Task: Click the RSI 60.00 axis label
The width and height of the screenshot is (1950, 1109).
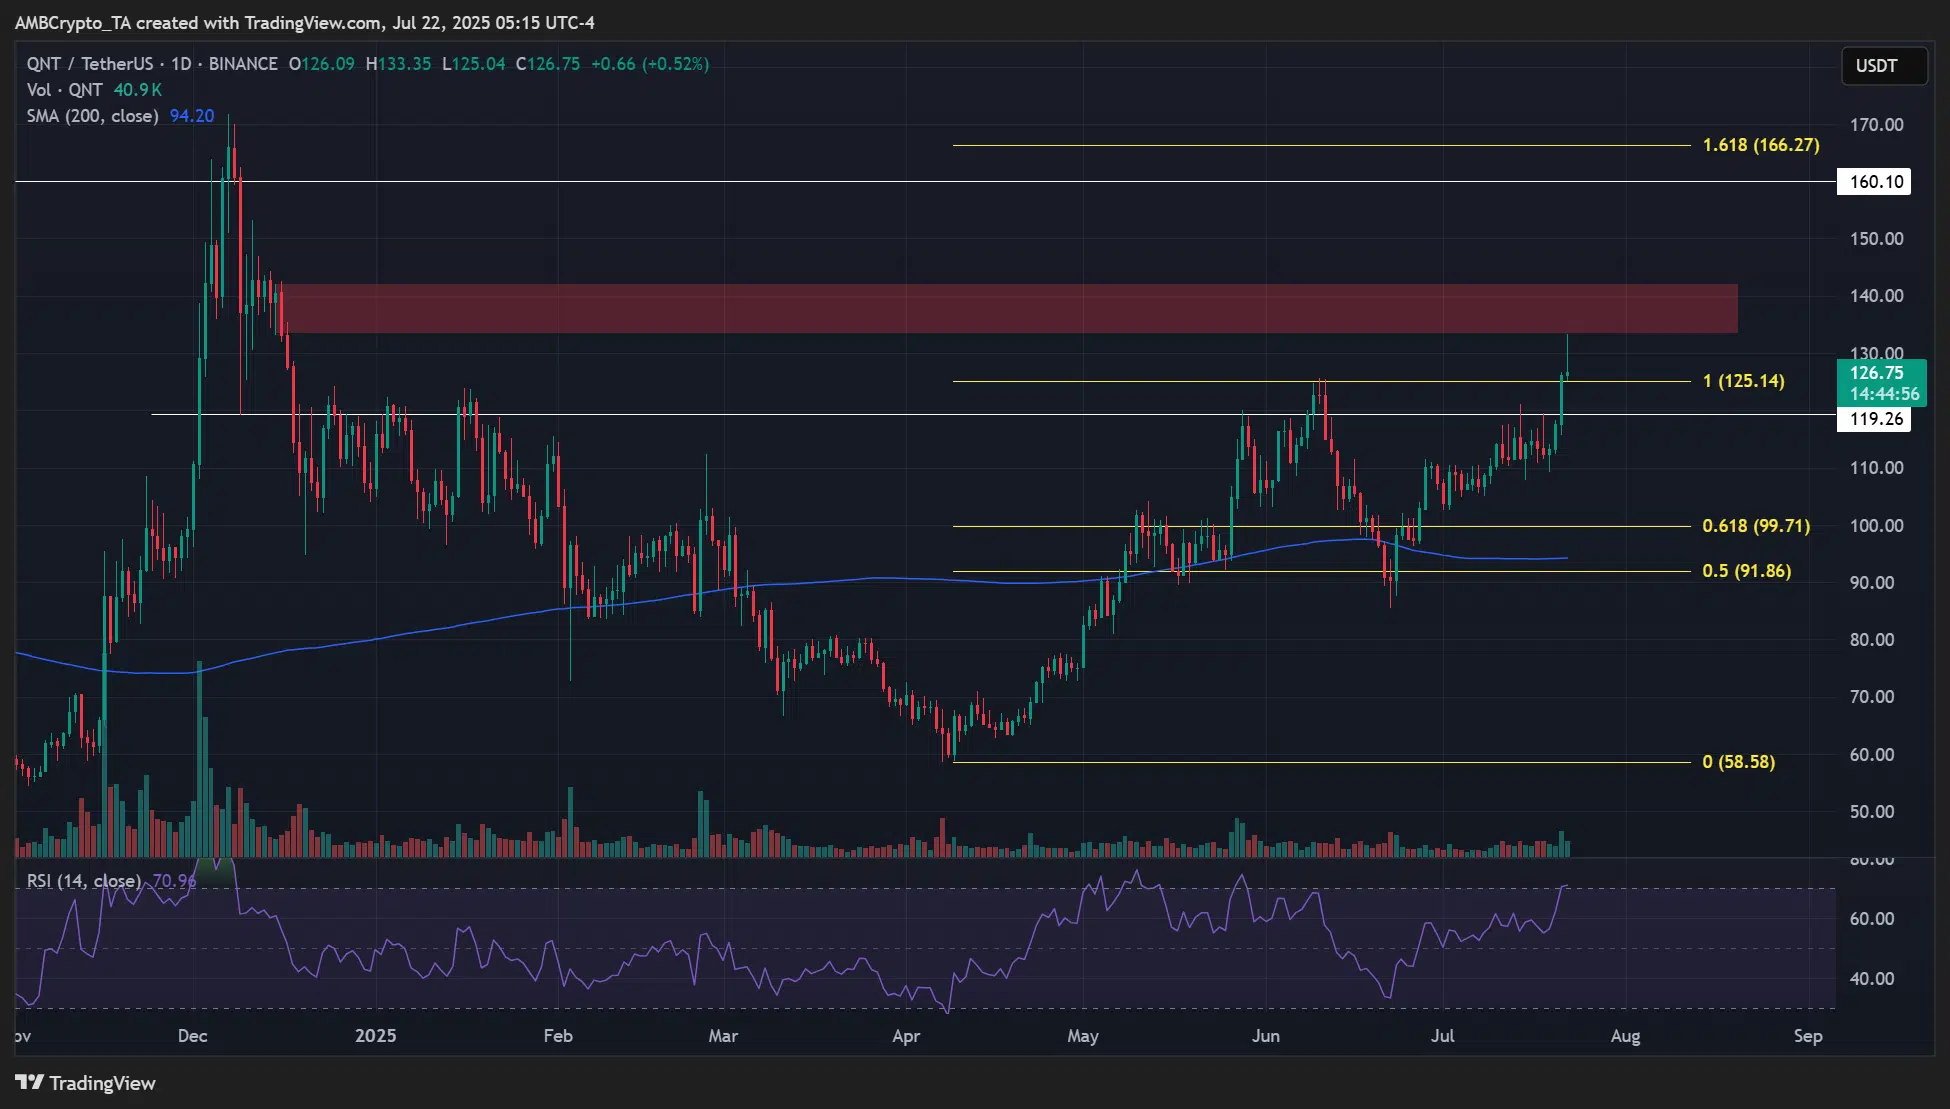Action: click(x=1872, y=919)
